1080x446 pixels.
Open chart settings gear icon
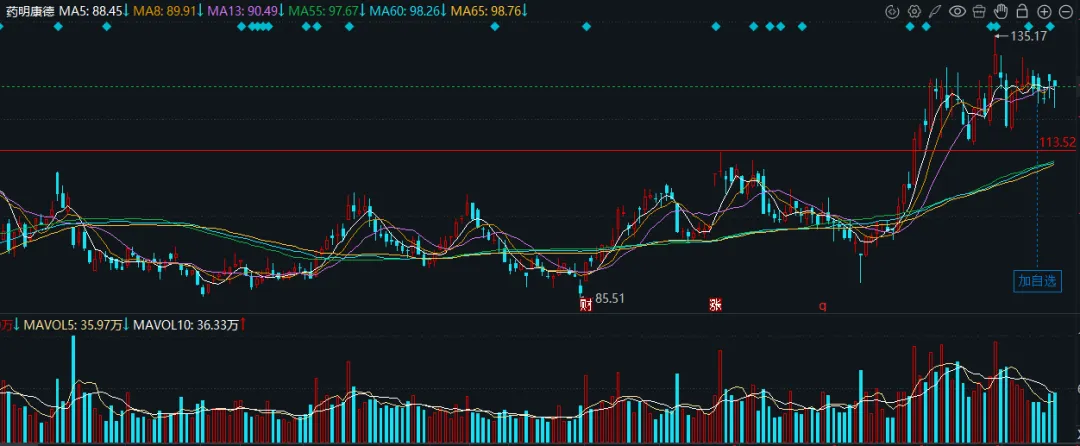coord(914,11)
